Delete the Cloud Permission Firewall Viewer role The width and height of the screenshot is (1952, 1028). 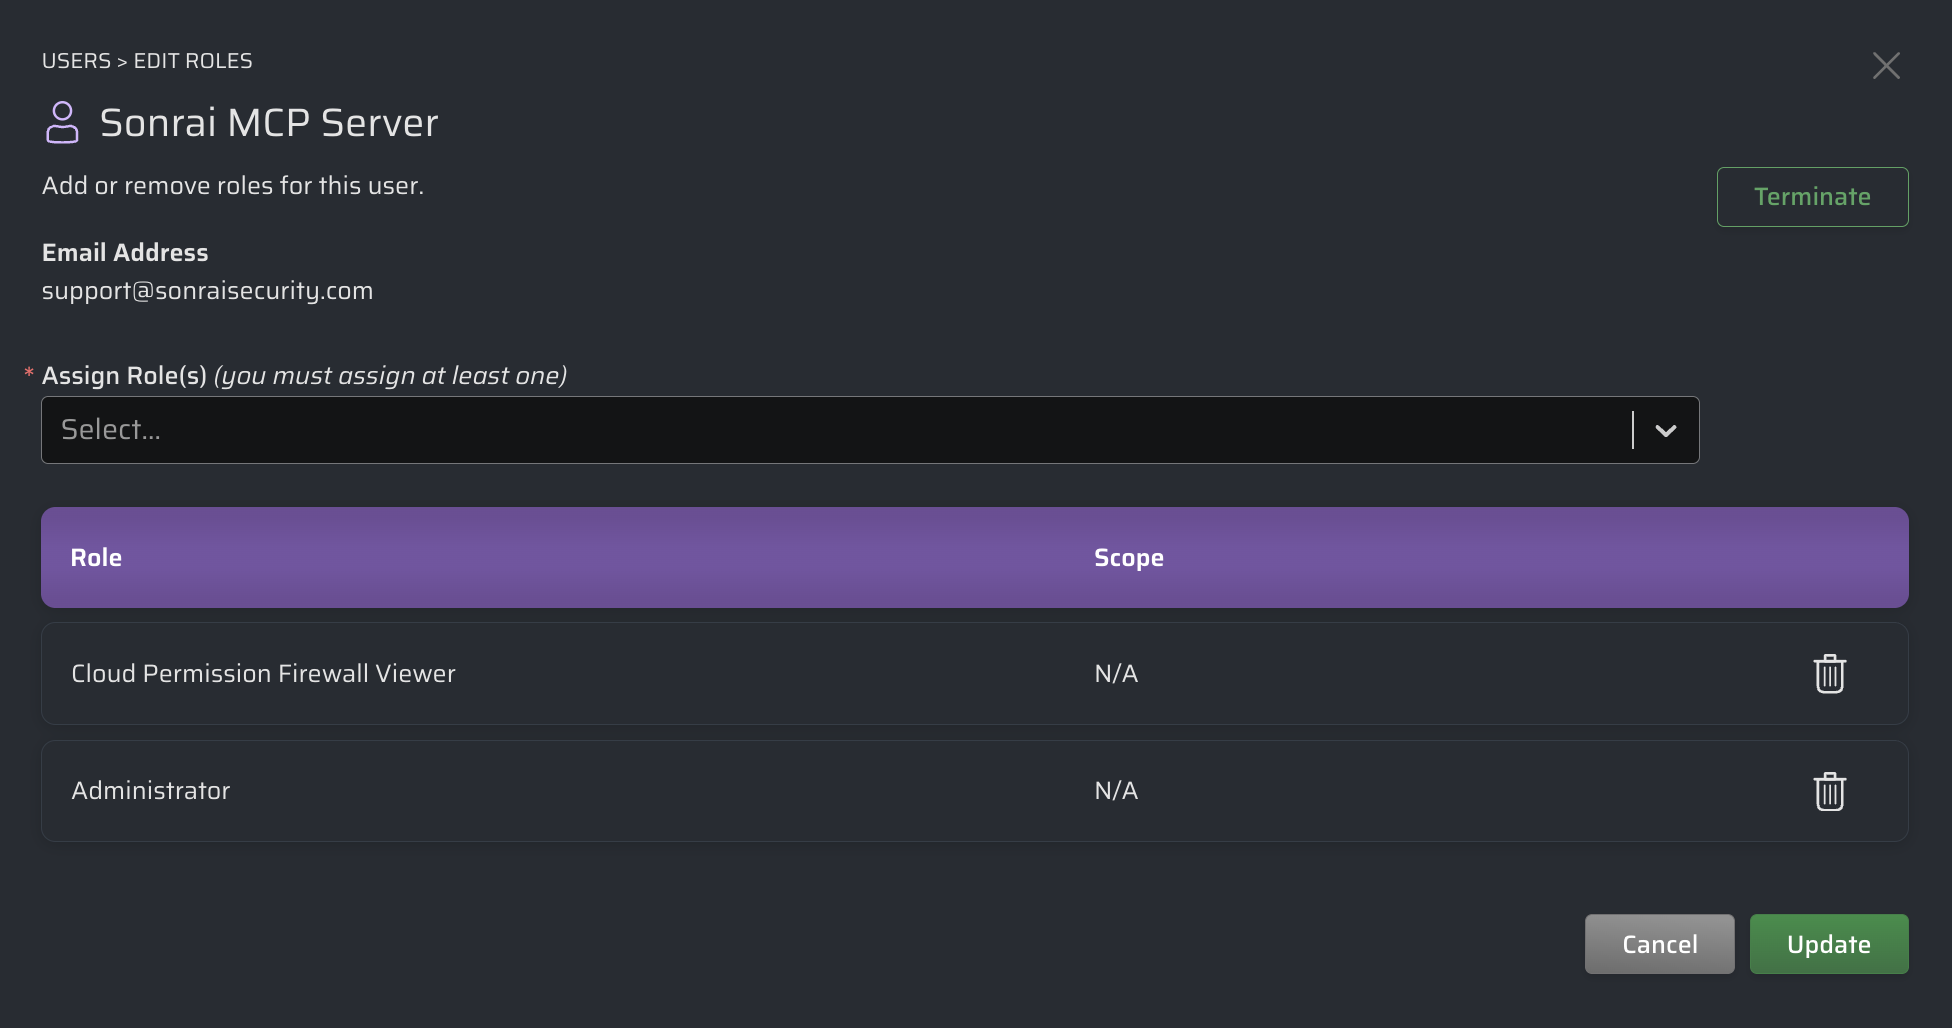tap(1829, 674)
